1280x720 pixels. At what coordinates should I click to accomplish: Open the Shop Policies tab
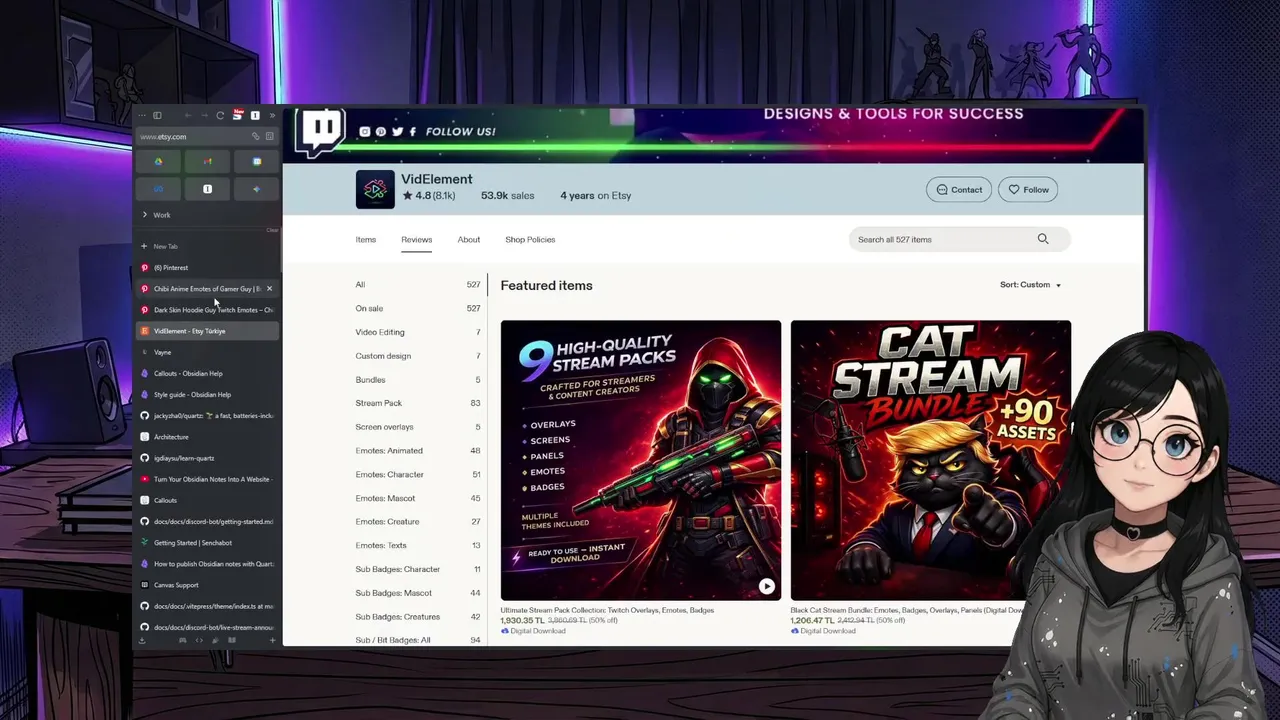[530, 240]
